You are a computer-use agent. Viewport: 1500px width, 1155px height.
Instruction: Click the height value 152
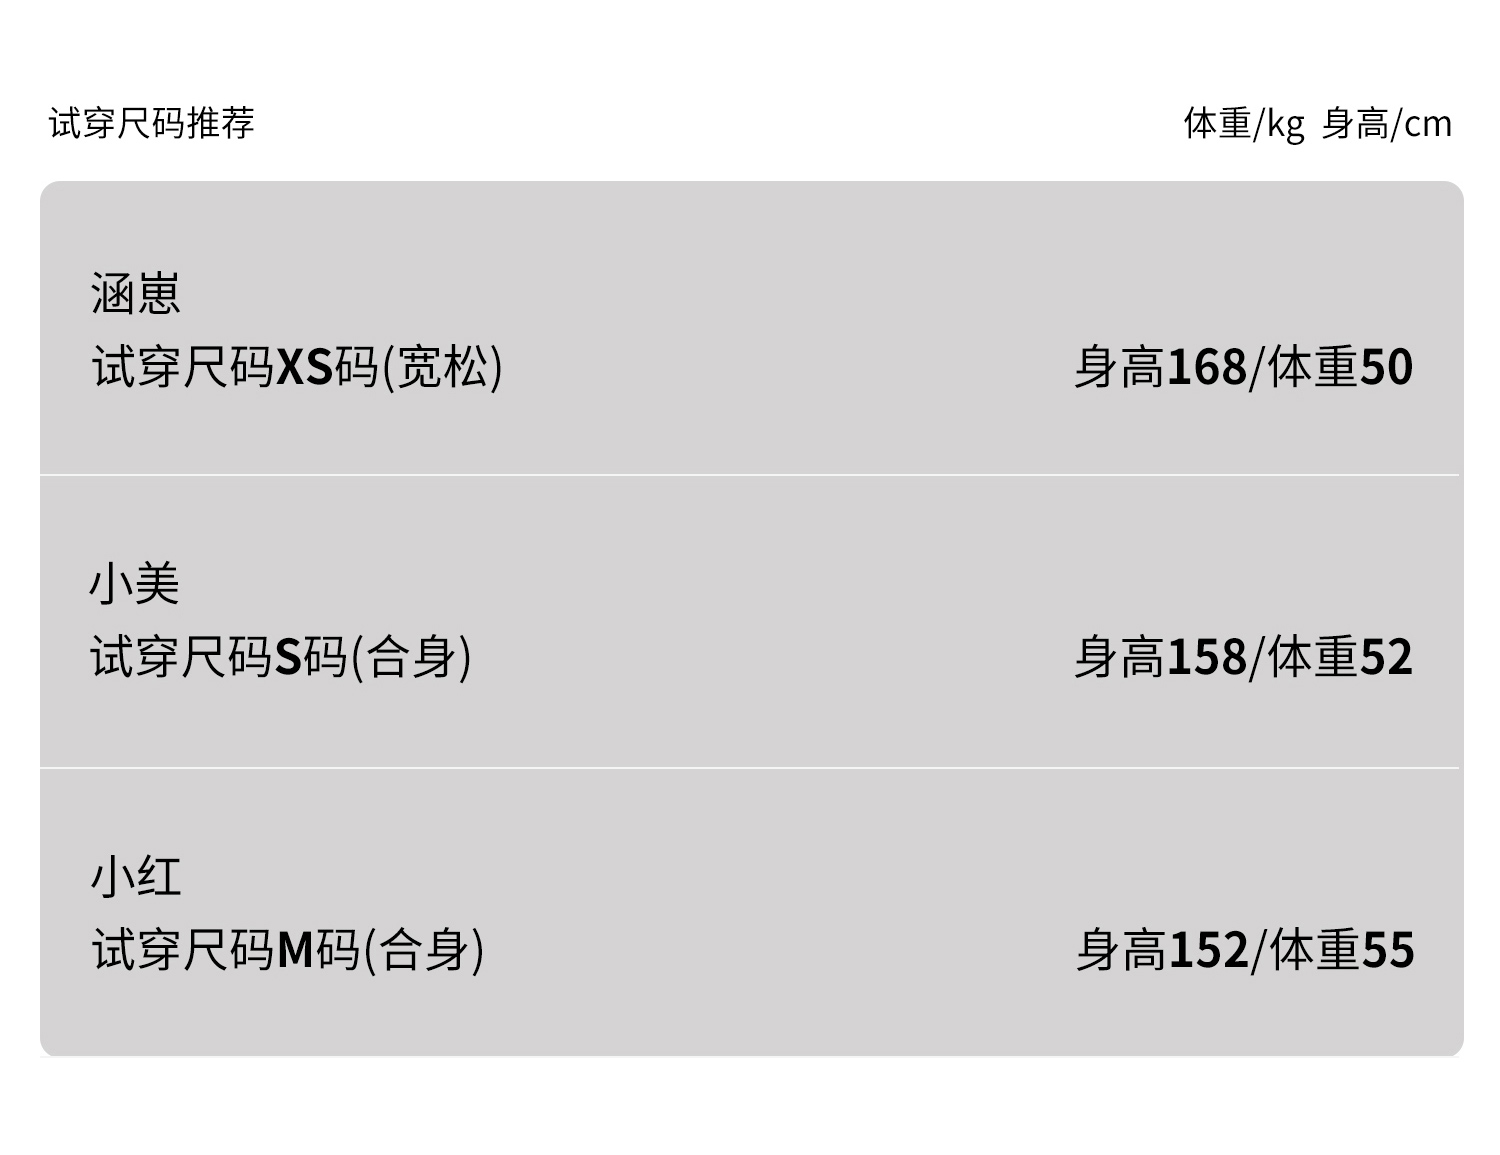tap(1208, 950)
